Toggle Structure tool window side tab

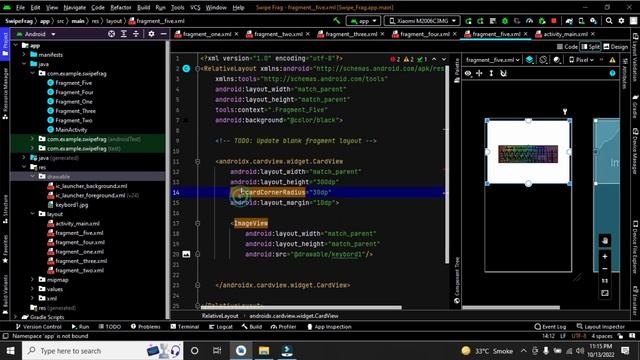point(5,209)
